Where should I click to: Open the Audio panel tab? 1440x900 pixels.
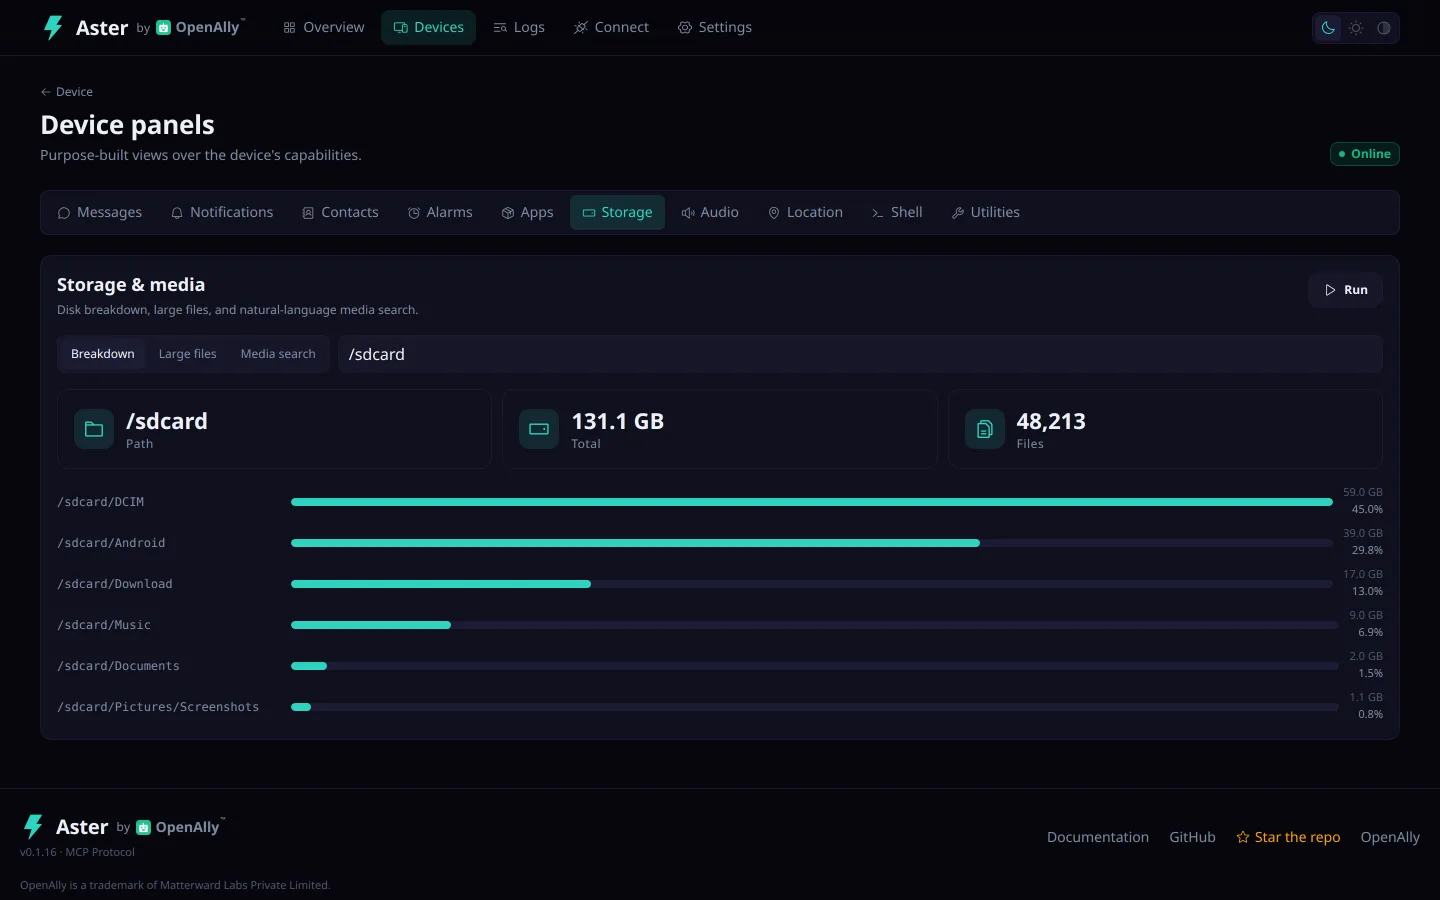point(710,212)
